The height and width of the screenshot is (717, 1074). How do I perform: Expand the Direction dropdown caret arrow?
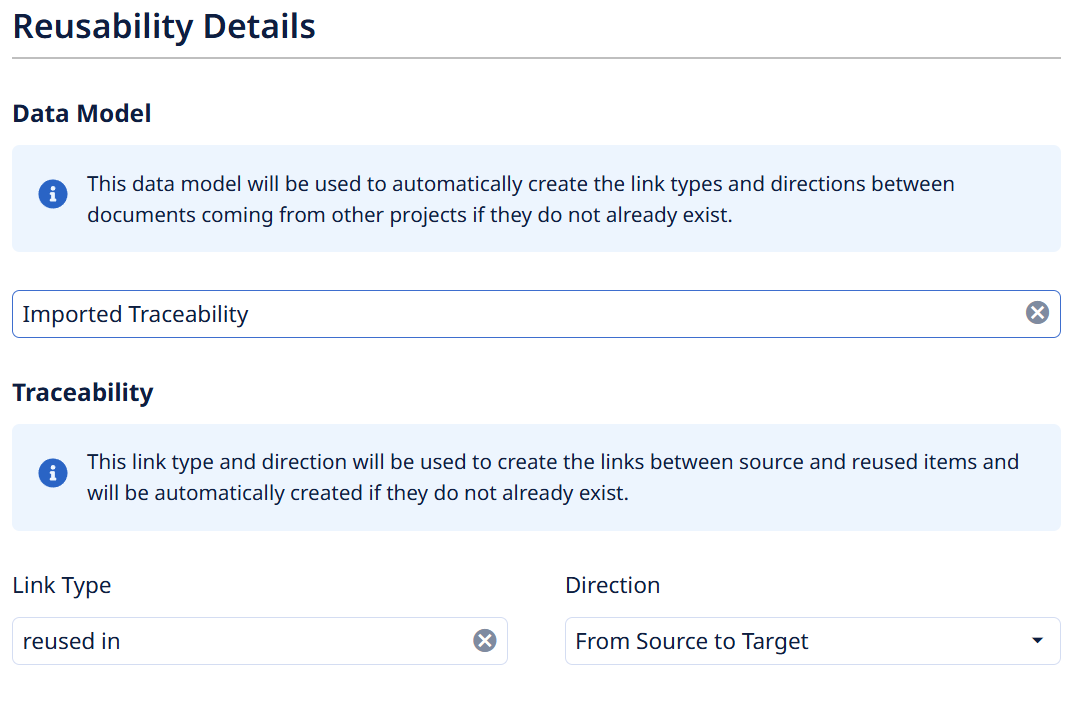pos(1037,641)
